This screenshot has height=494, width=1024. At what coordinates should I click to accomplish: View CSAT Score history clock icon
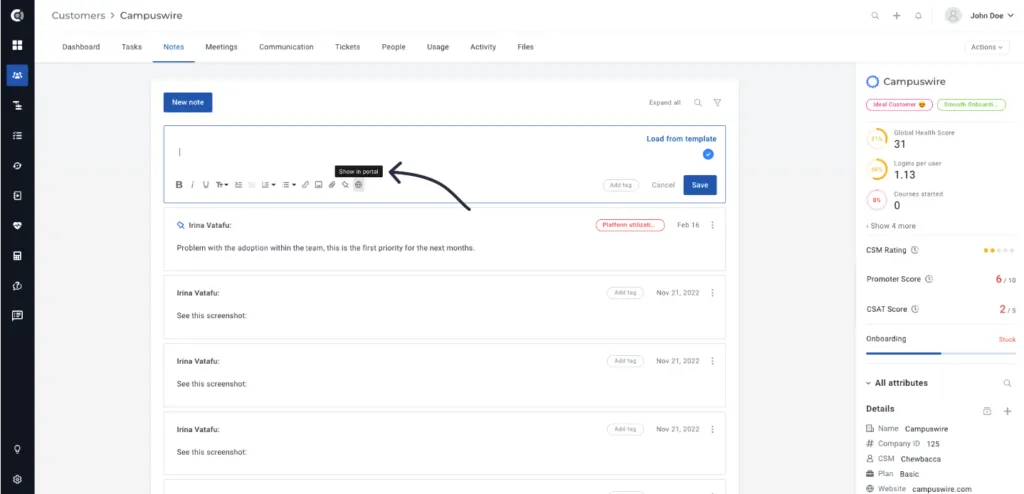915,309
